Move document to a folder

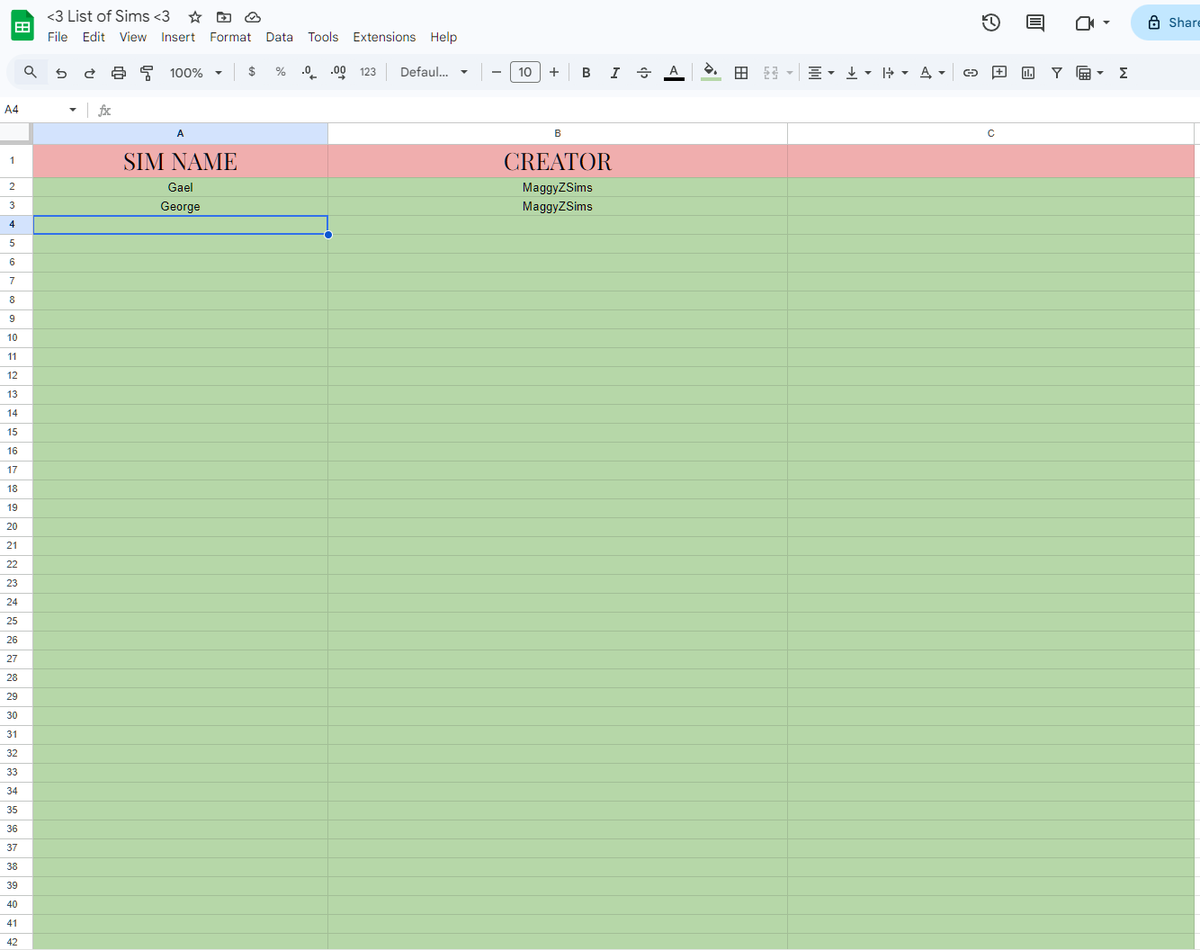(223, 17)
